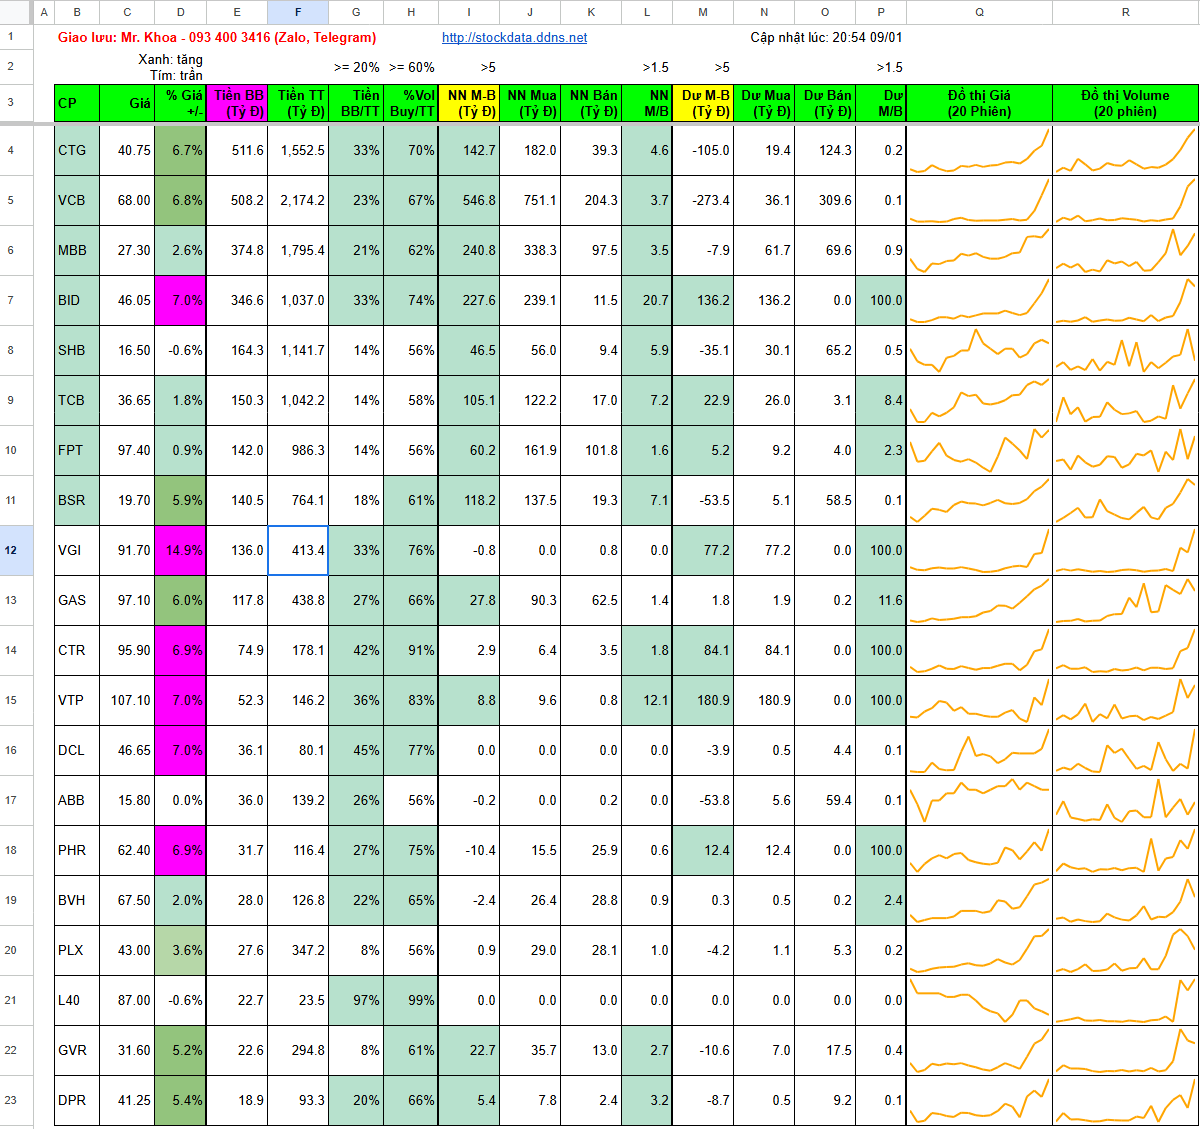Click the FPT price sparkline chart

click(x=979, y=450)
